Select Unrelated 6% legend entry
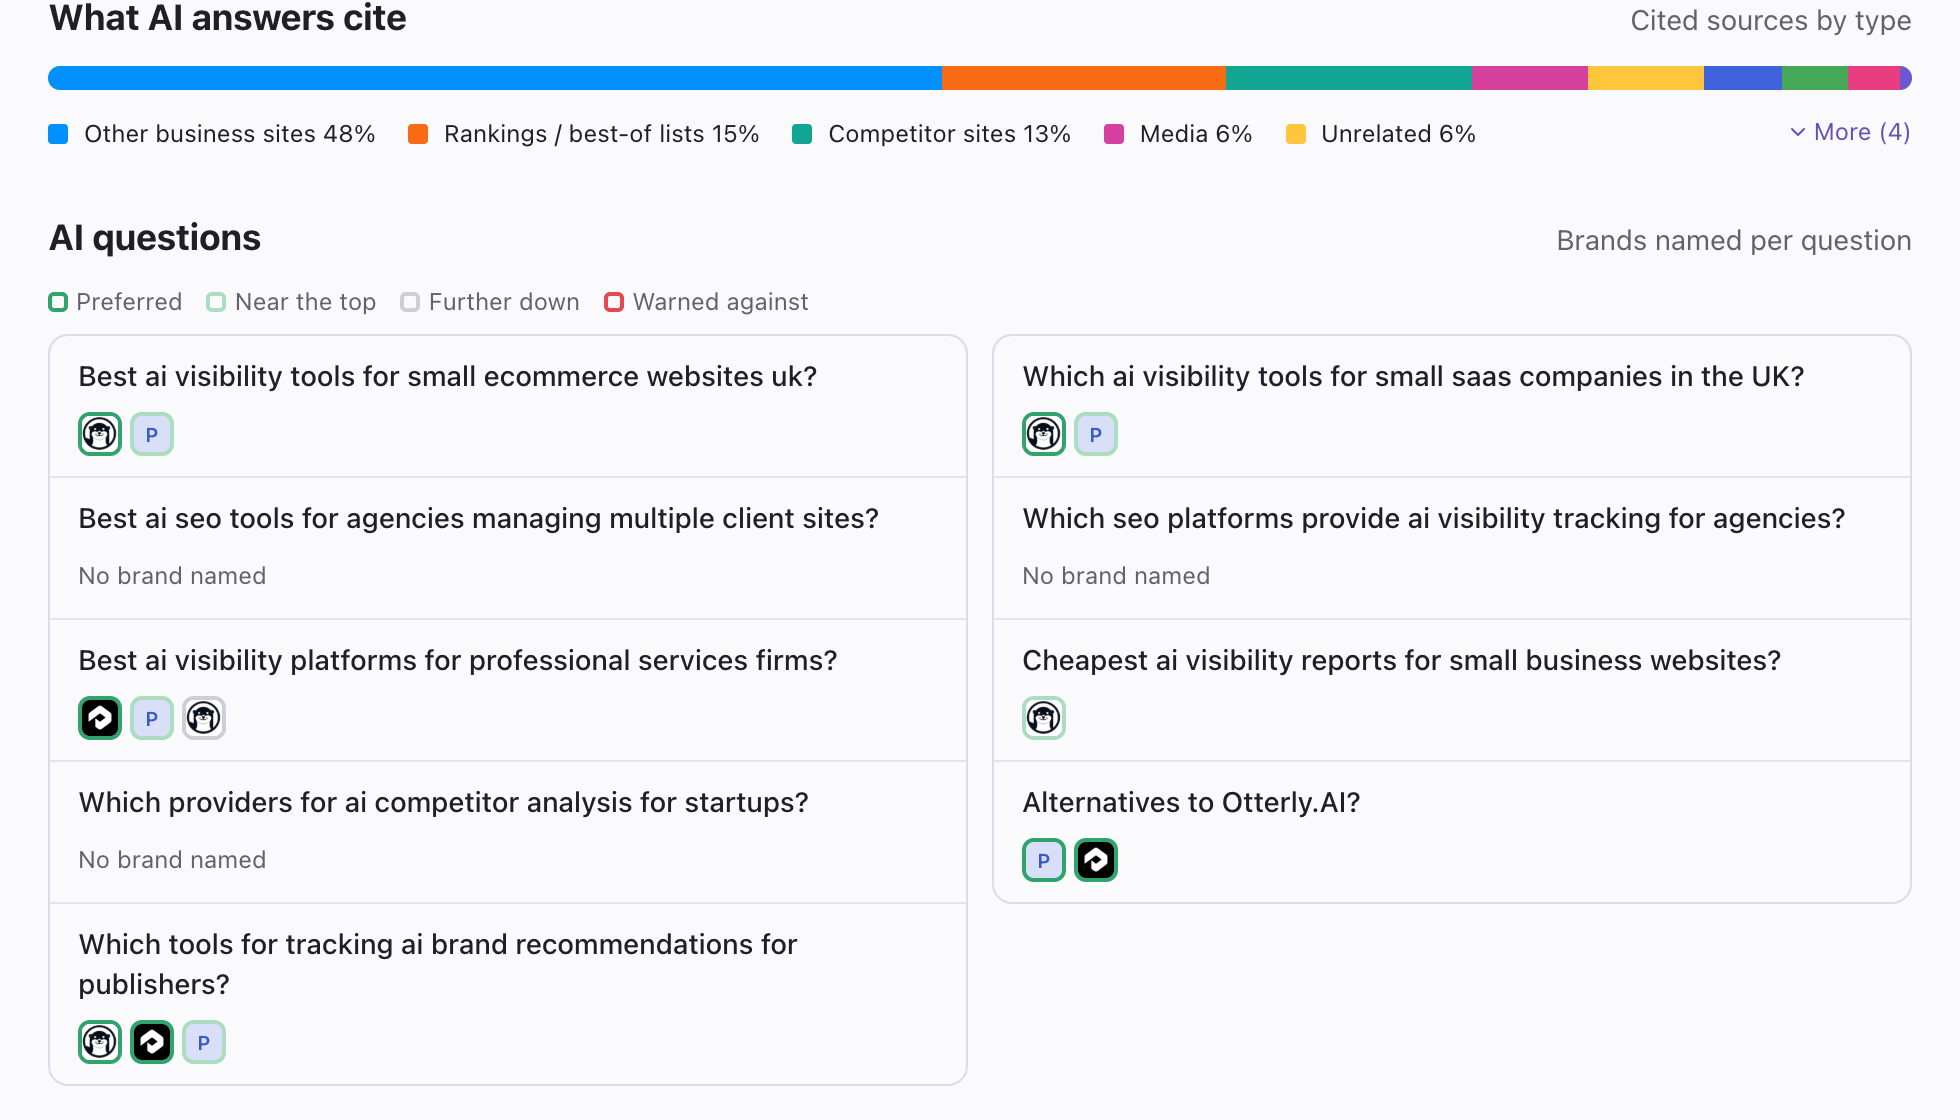 click(1381, 134)
